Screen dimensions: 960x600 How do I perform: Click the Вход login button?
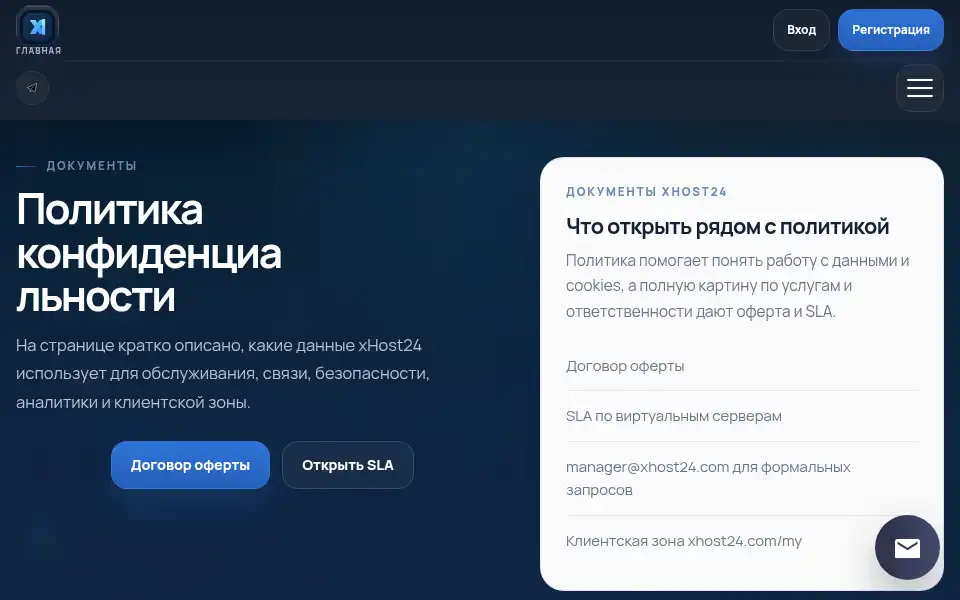click(x=801, y=29)
